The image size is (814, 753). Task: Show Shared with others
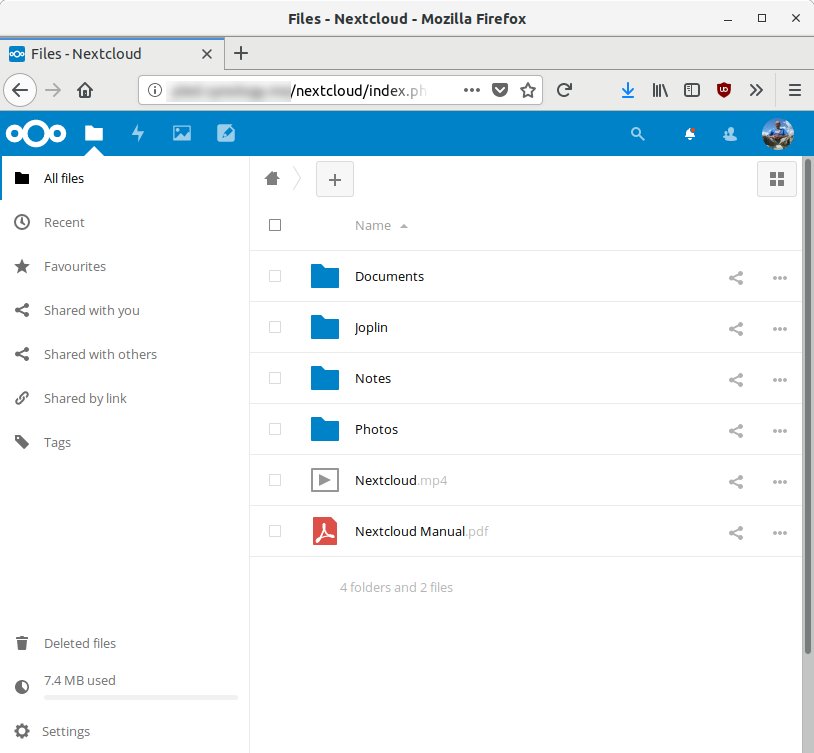coord(125,355)
